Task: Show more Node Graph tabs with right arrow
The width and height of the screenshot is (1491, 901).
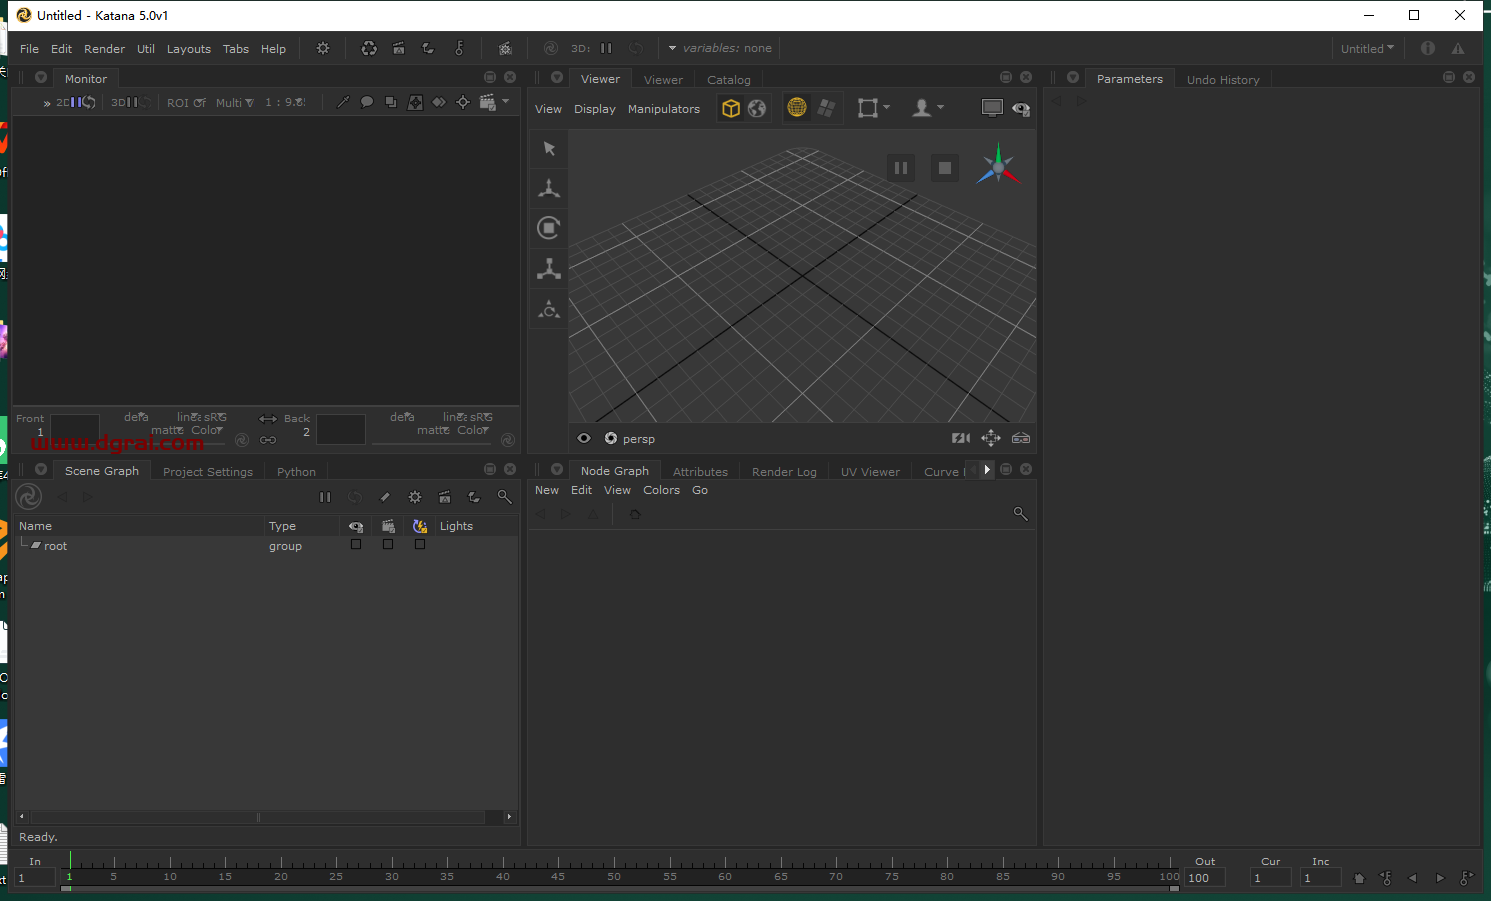Action: pyautogui.click(x=987, y=469)
